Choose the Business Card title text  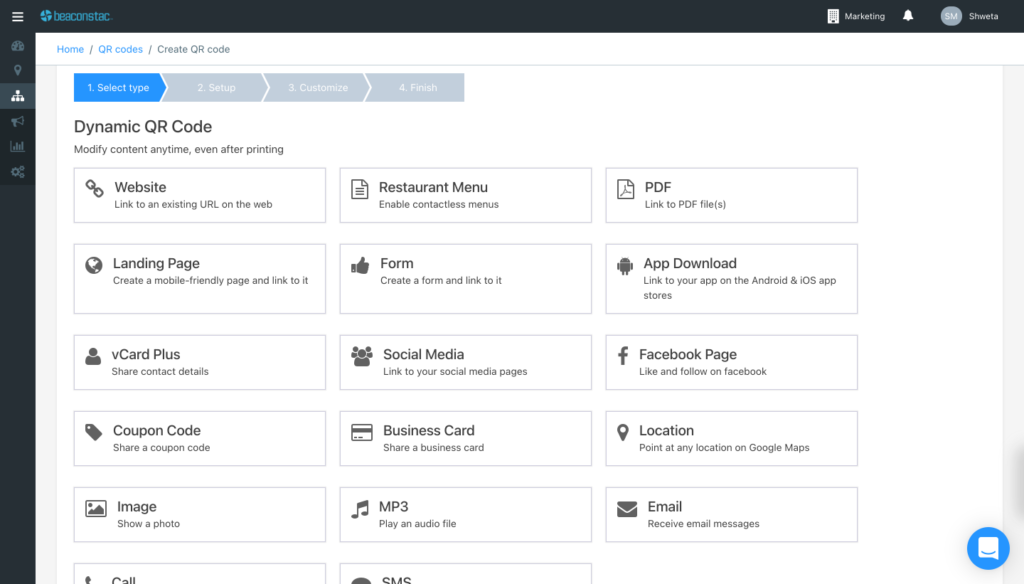428,430
